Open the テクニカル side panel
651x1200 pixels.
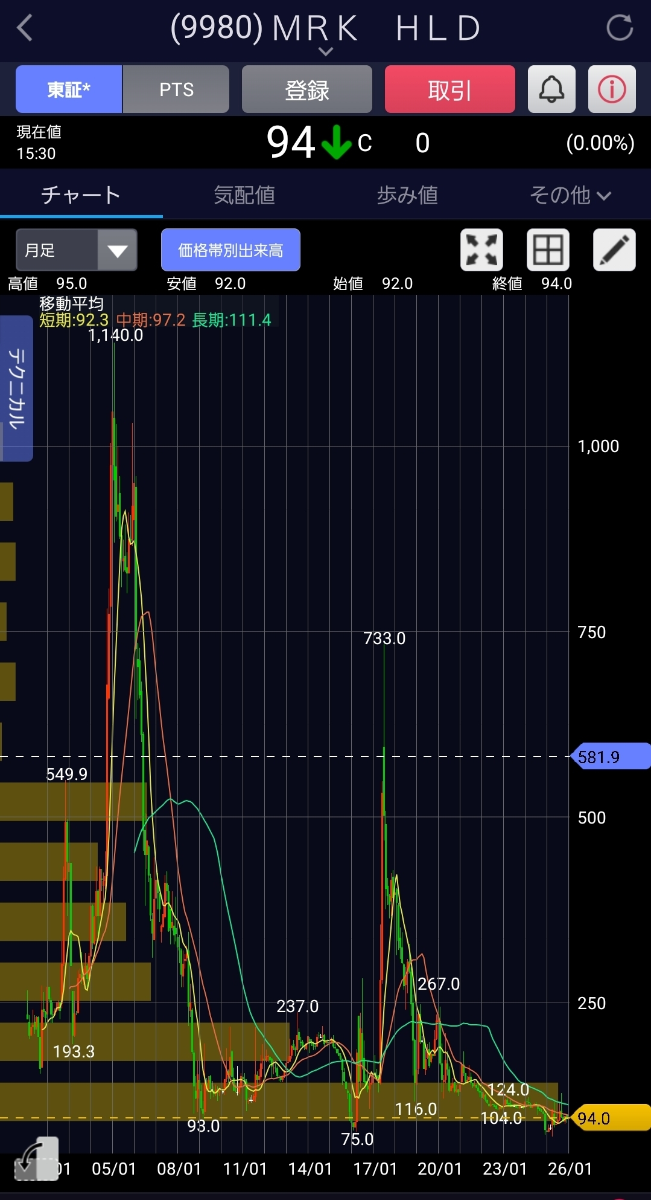[17, 388]
